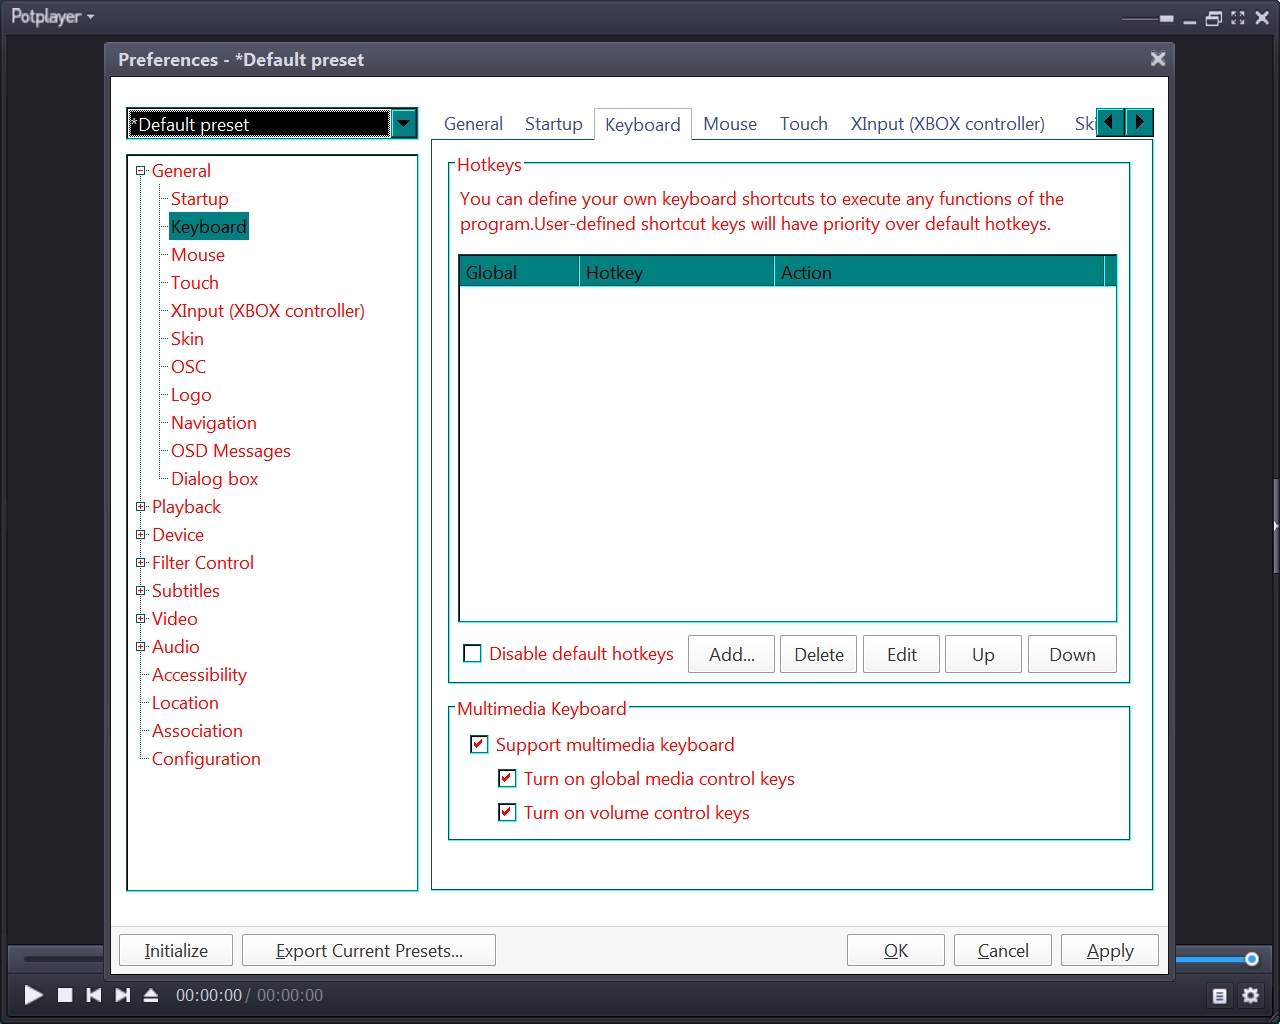
Task: Select Touch in the settings tree
Action: pos(194,283)
